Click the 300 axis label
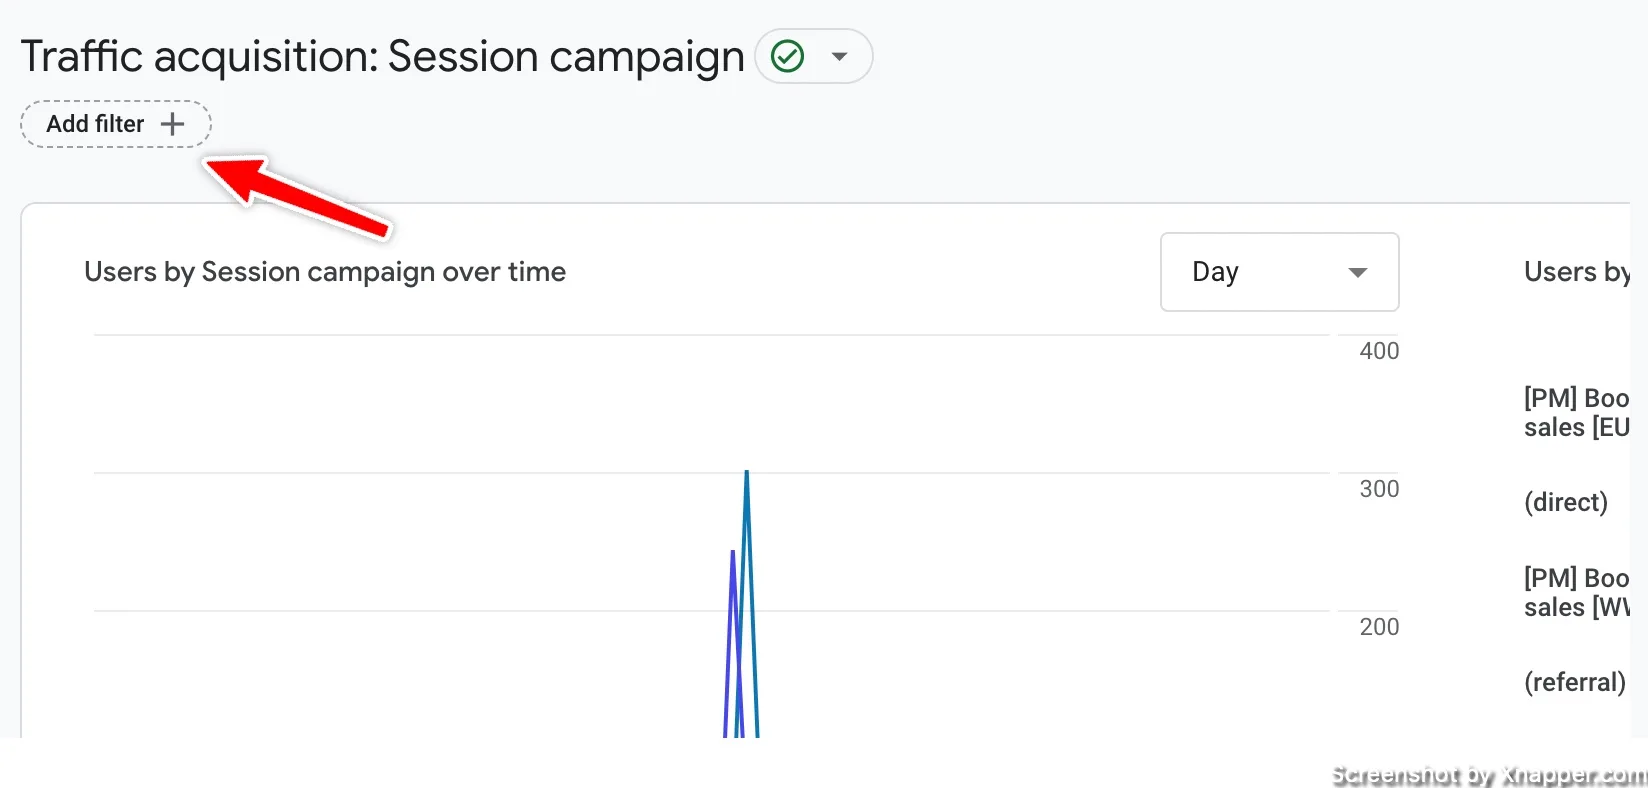This screenshot has height=788, width=1648. [x=1379, y=489]
